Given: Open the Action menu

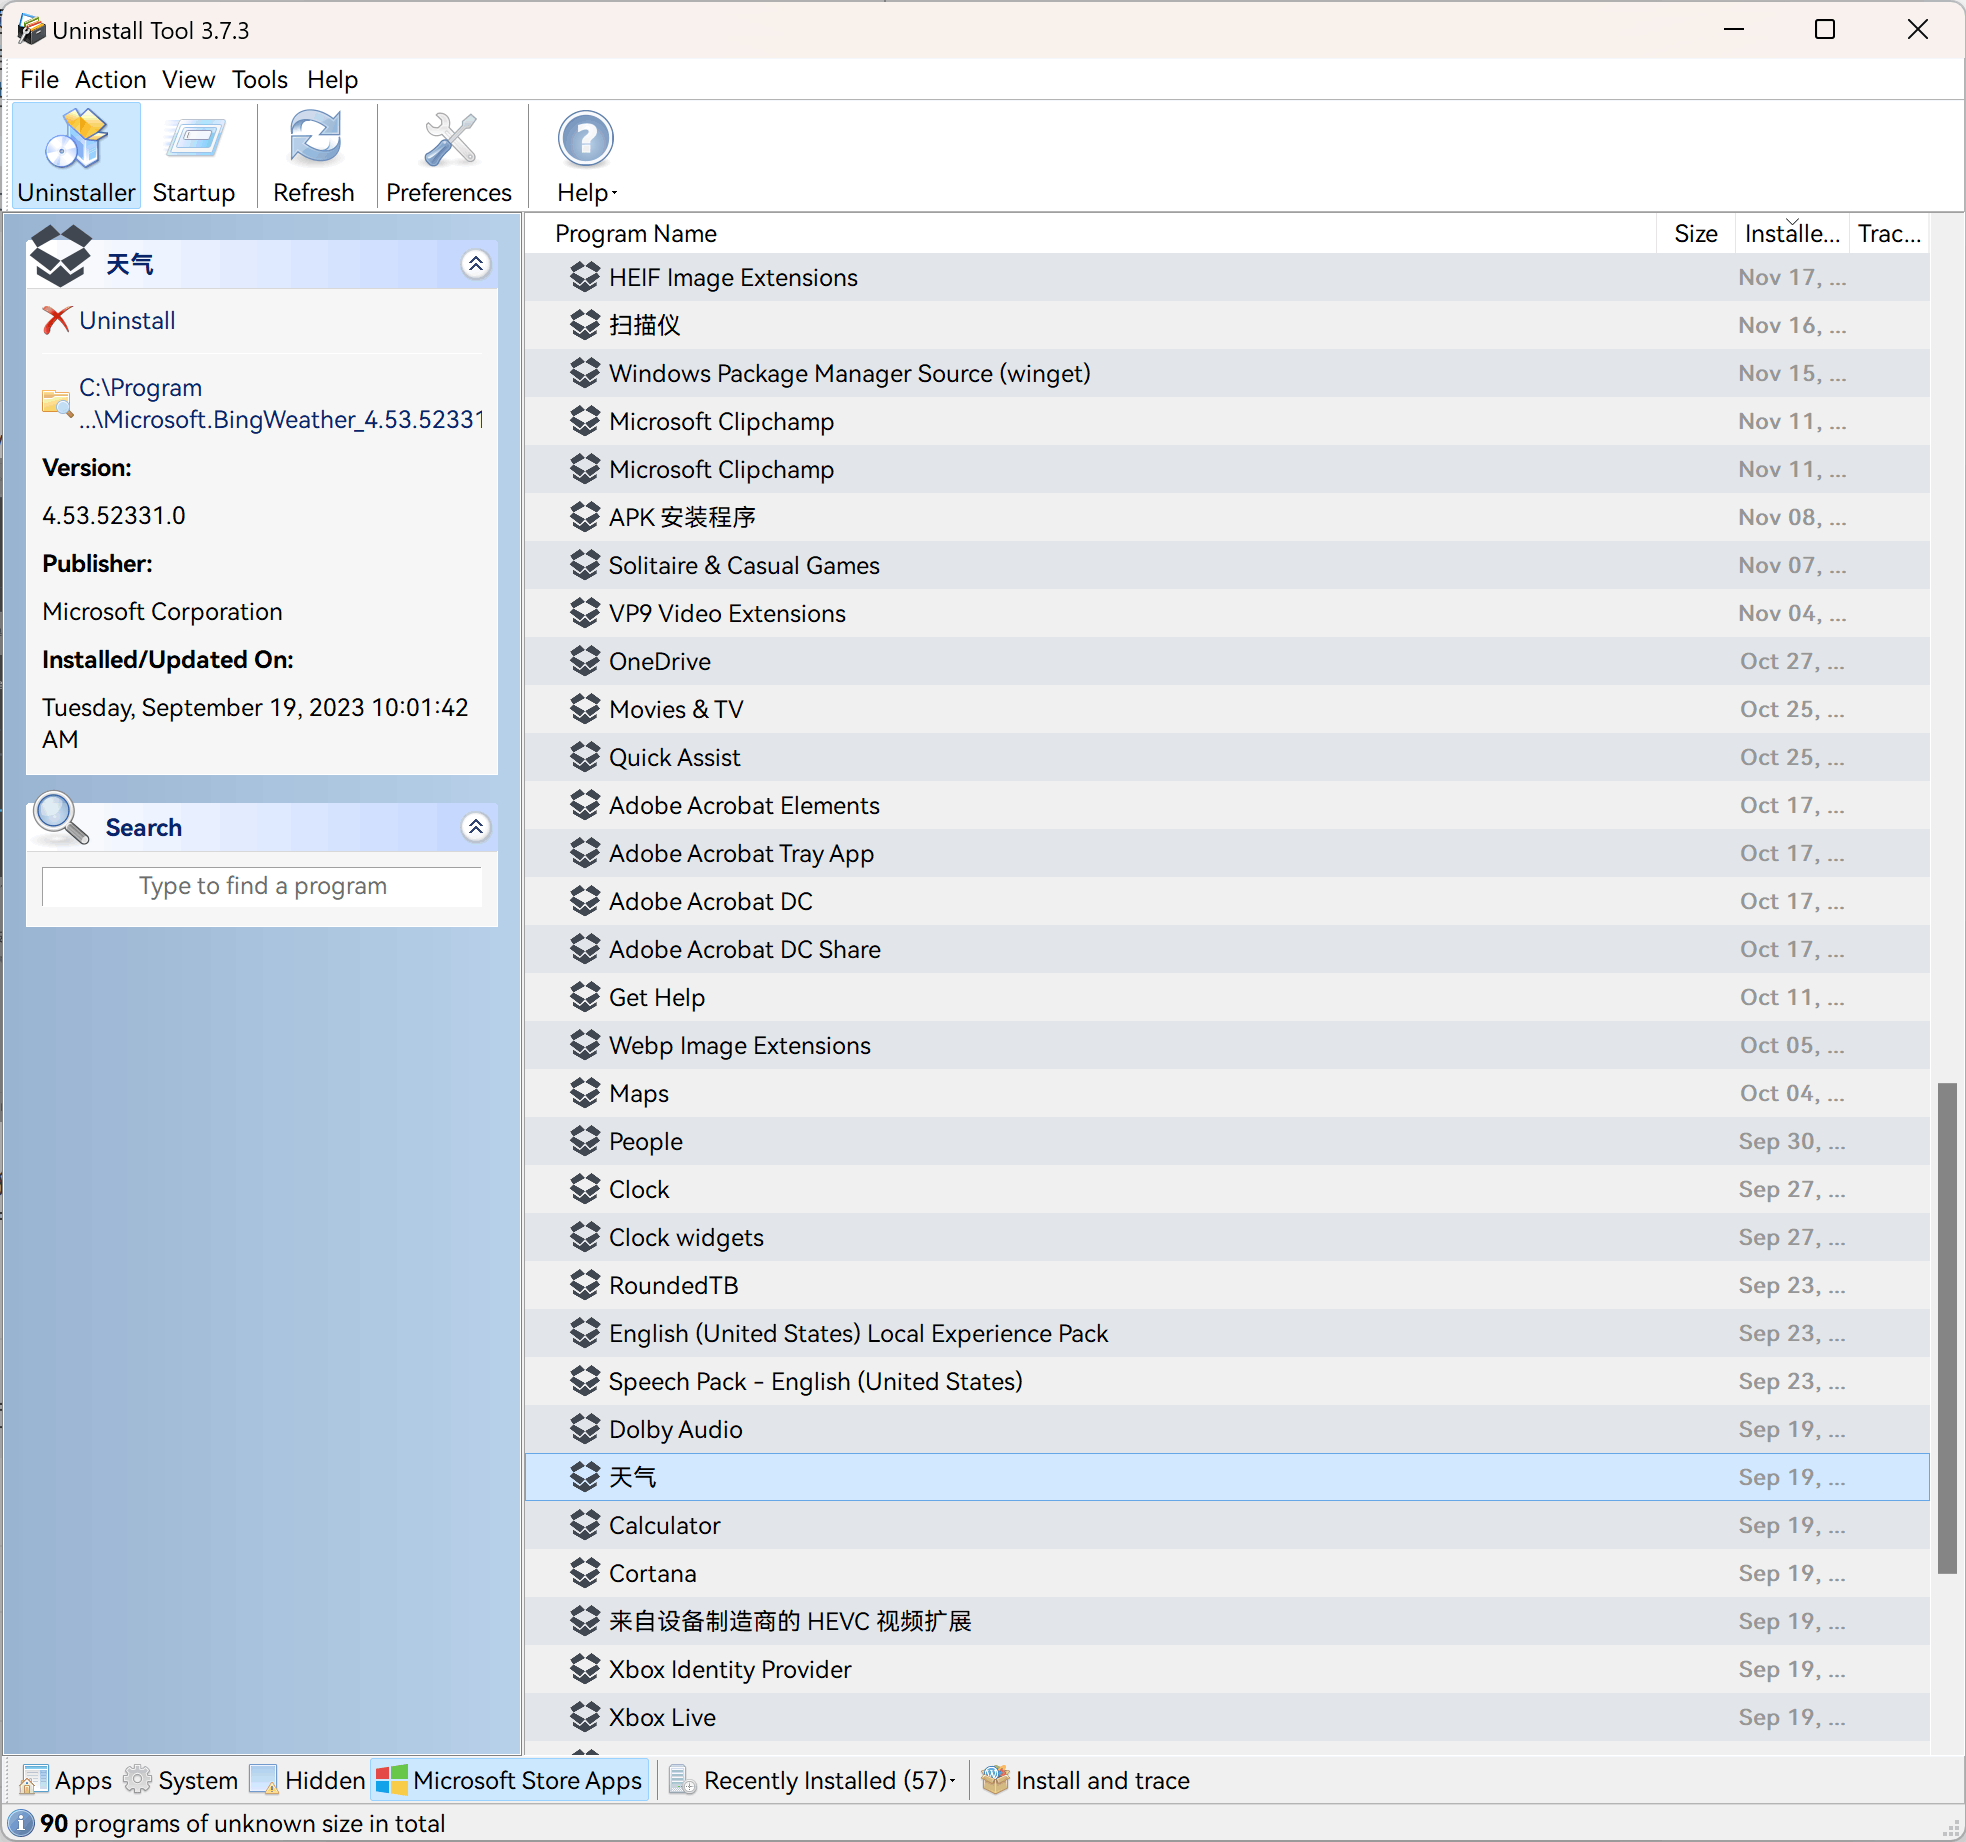Looking at the screenshot, I should (110, 79).
